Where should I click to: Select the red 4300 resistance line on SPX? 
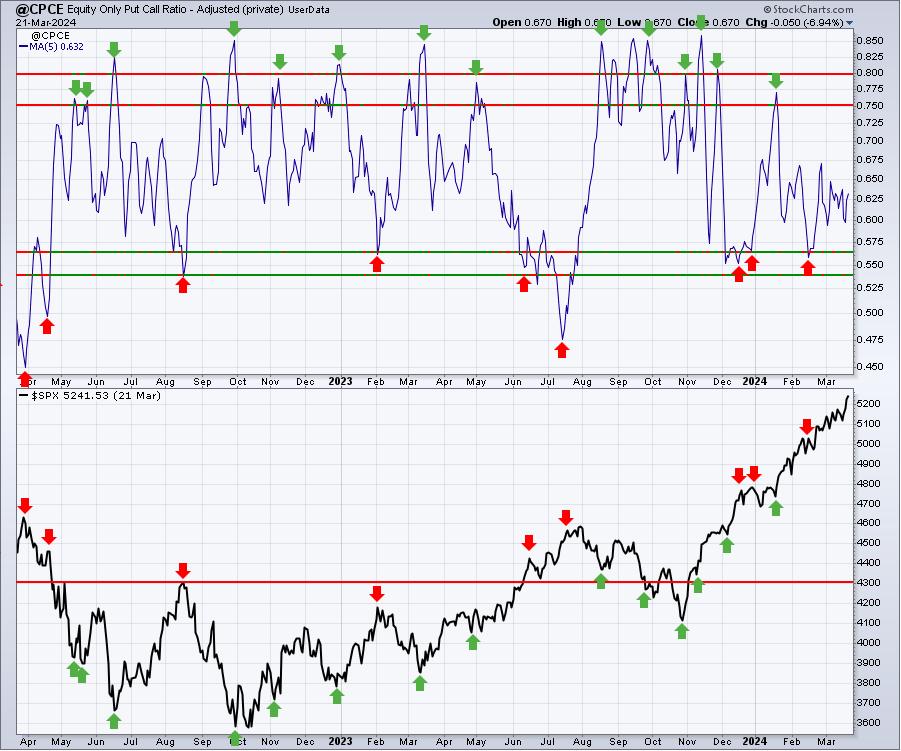click(434, 582)
